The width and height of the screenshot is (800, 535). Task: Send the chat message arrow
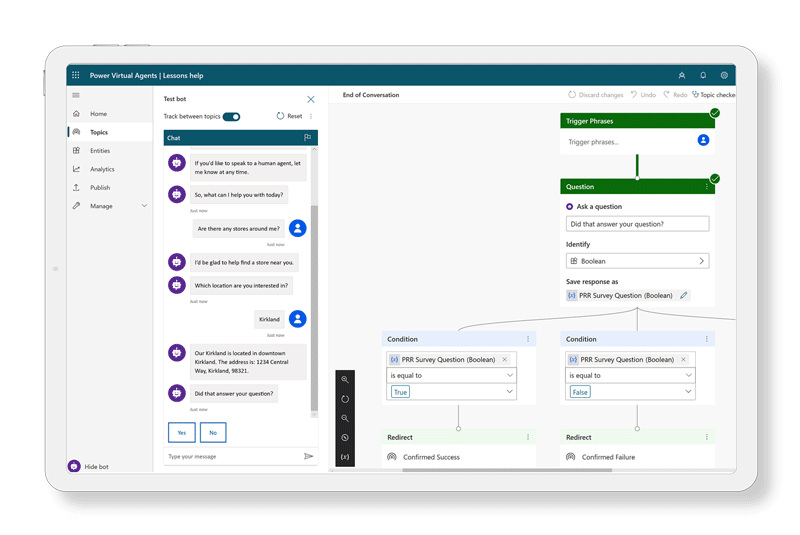pyautogui.click(x=308, y=456)
